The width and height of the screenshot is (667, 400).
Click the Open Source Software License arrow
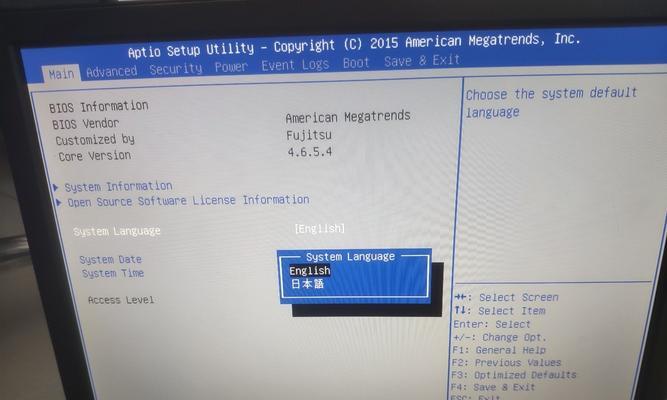pos(59,202)
